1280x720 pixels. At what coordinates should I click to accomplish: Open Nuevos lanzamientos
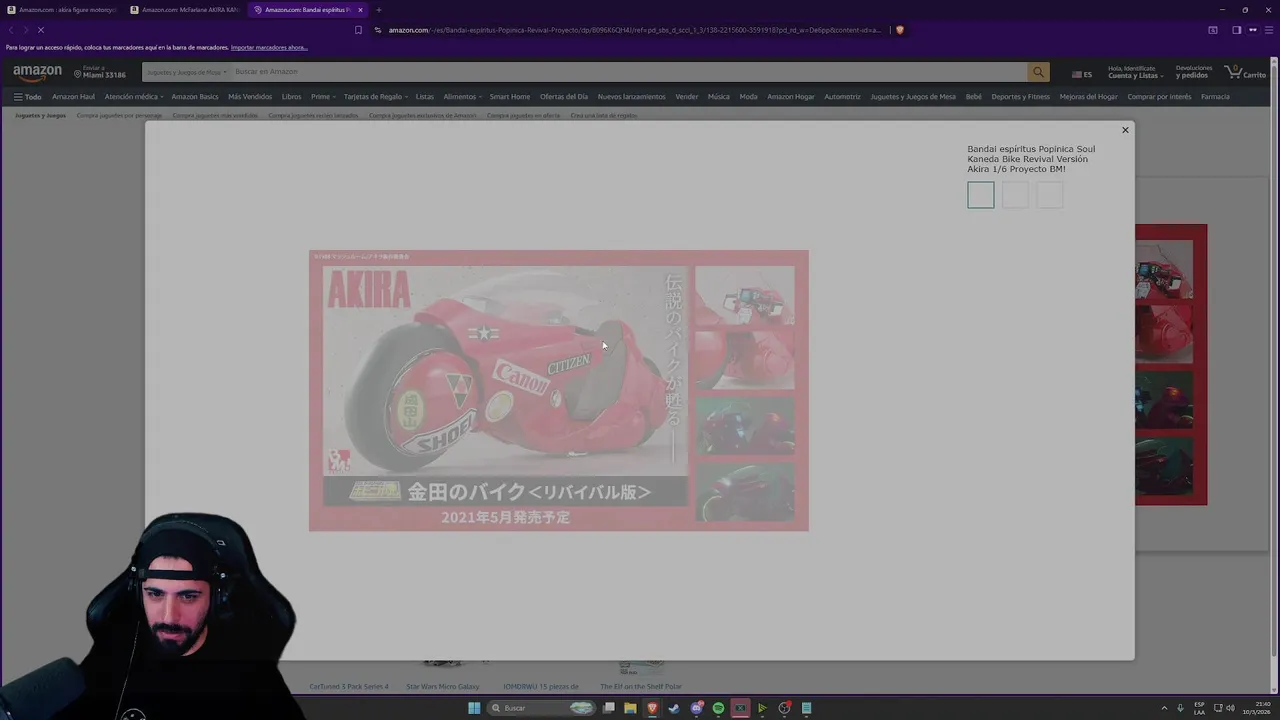(x=631, y=97)
